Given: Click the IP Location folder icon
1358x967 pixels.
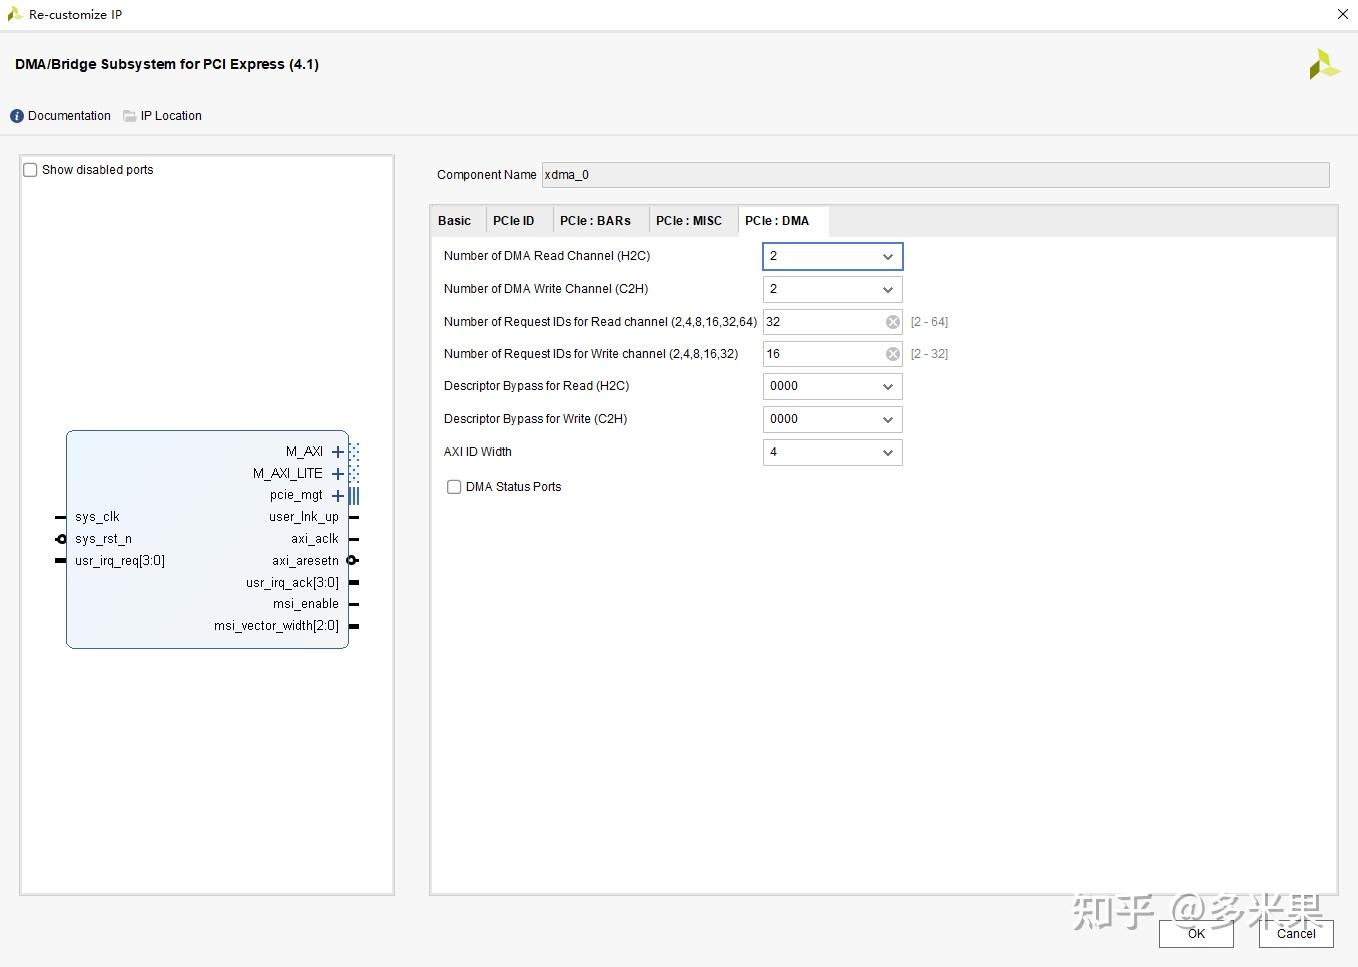Looking at the screenshot, I should point(129,115).
